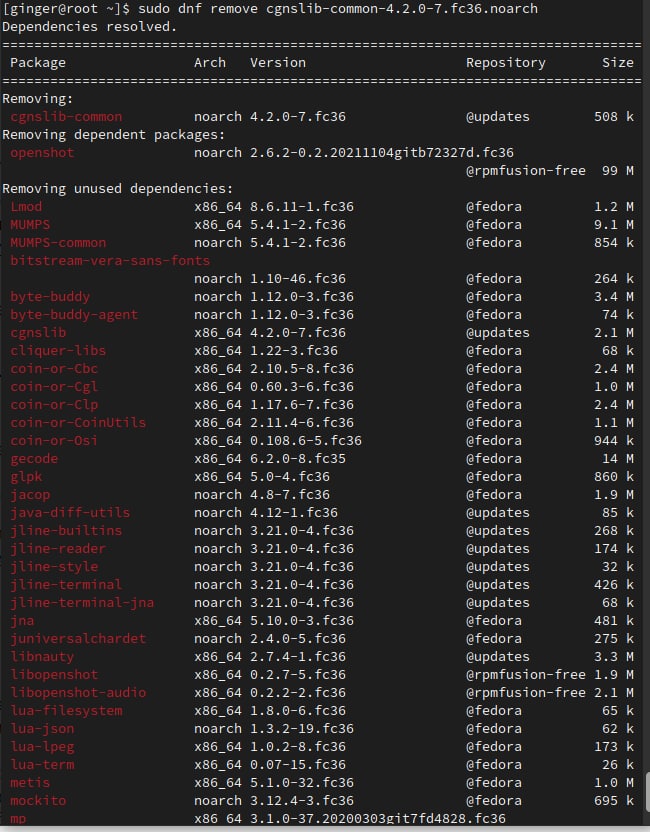Click the gecode package name
Viewport: 650px width, 832px height.
pos(34,459)
